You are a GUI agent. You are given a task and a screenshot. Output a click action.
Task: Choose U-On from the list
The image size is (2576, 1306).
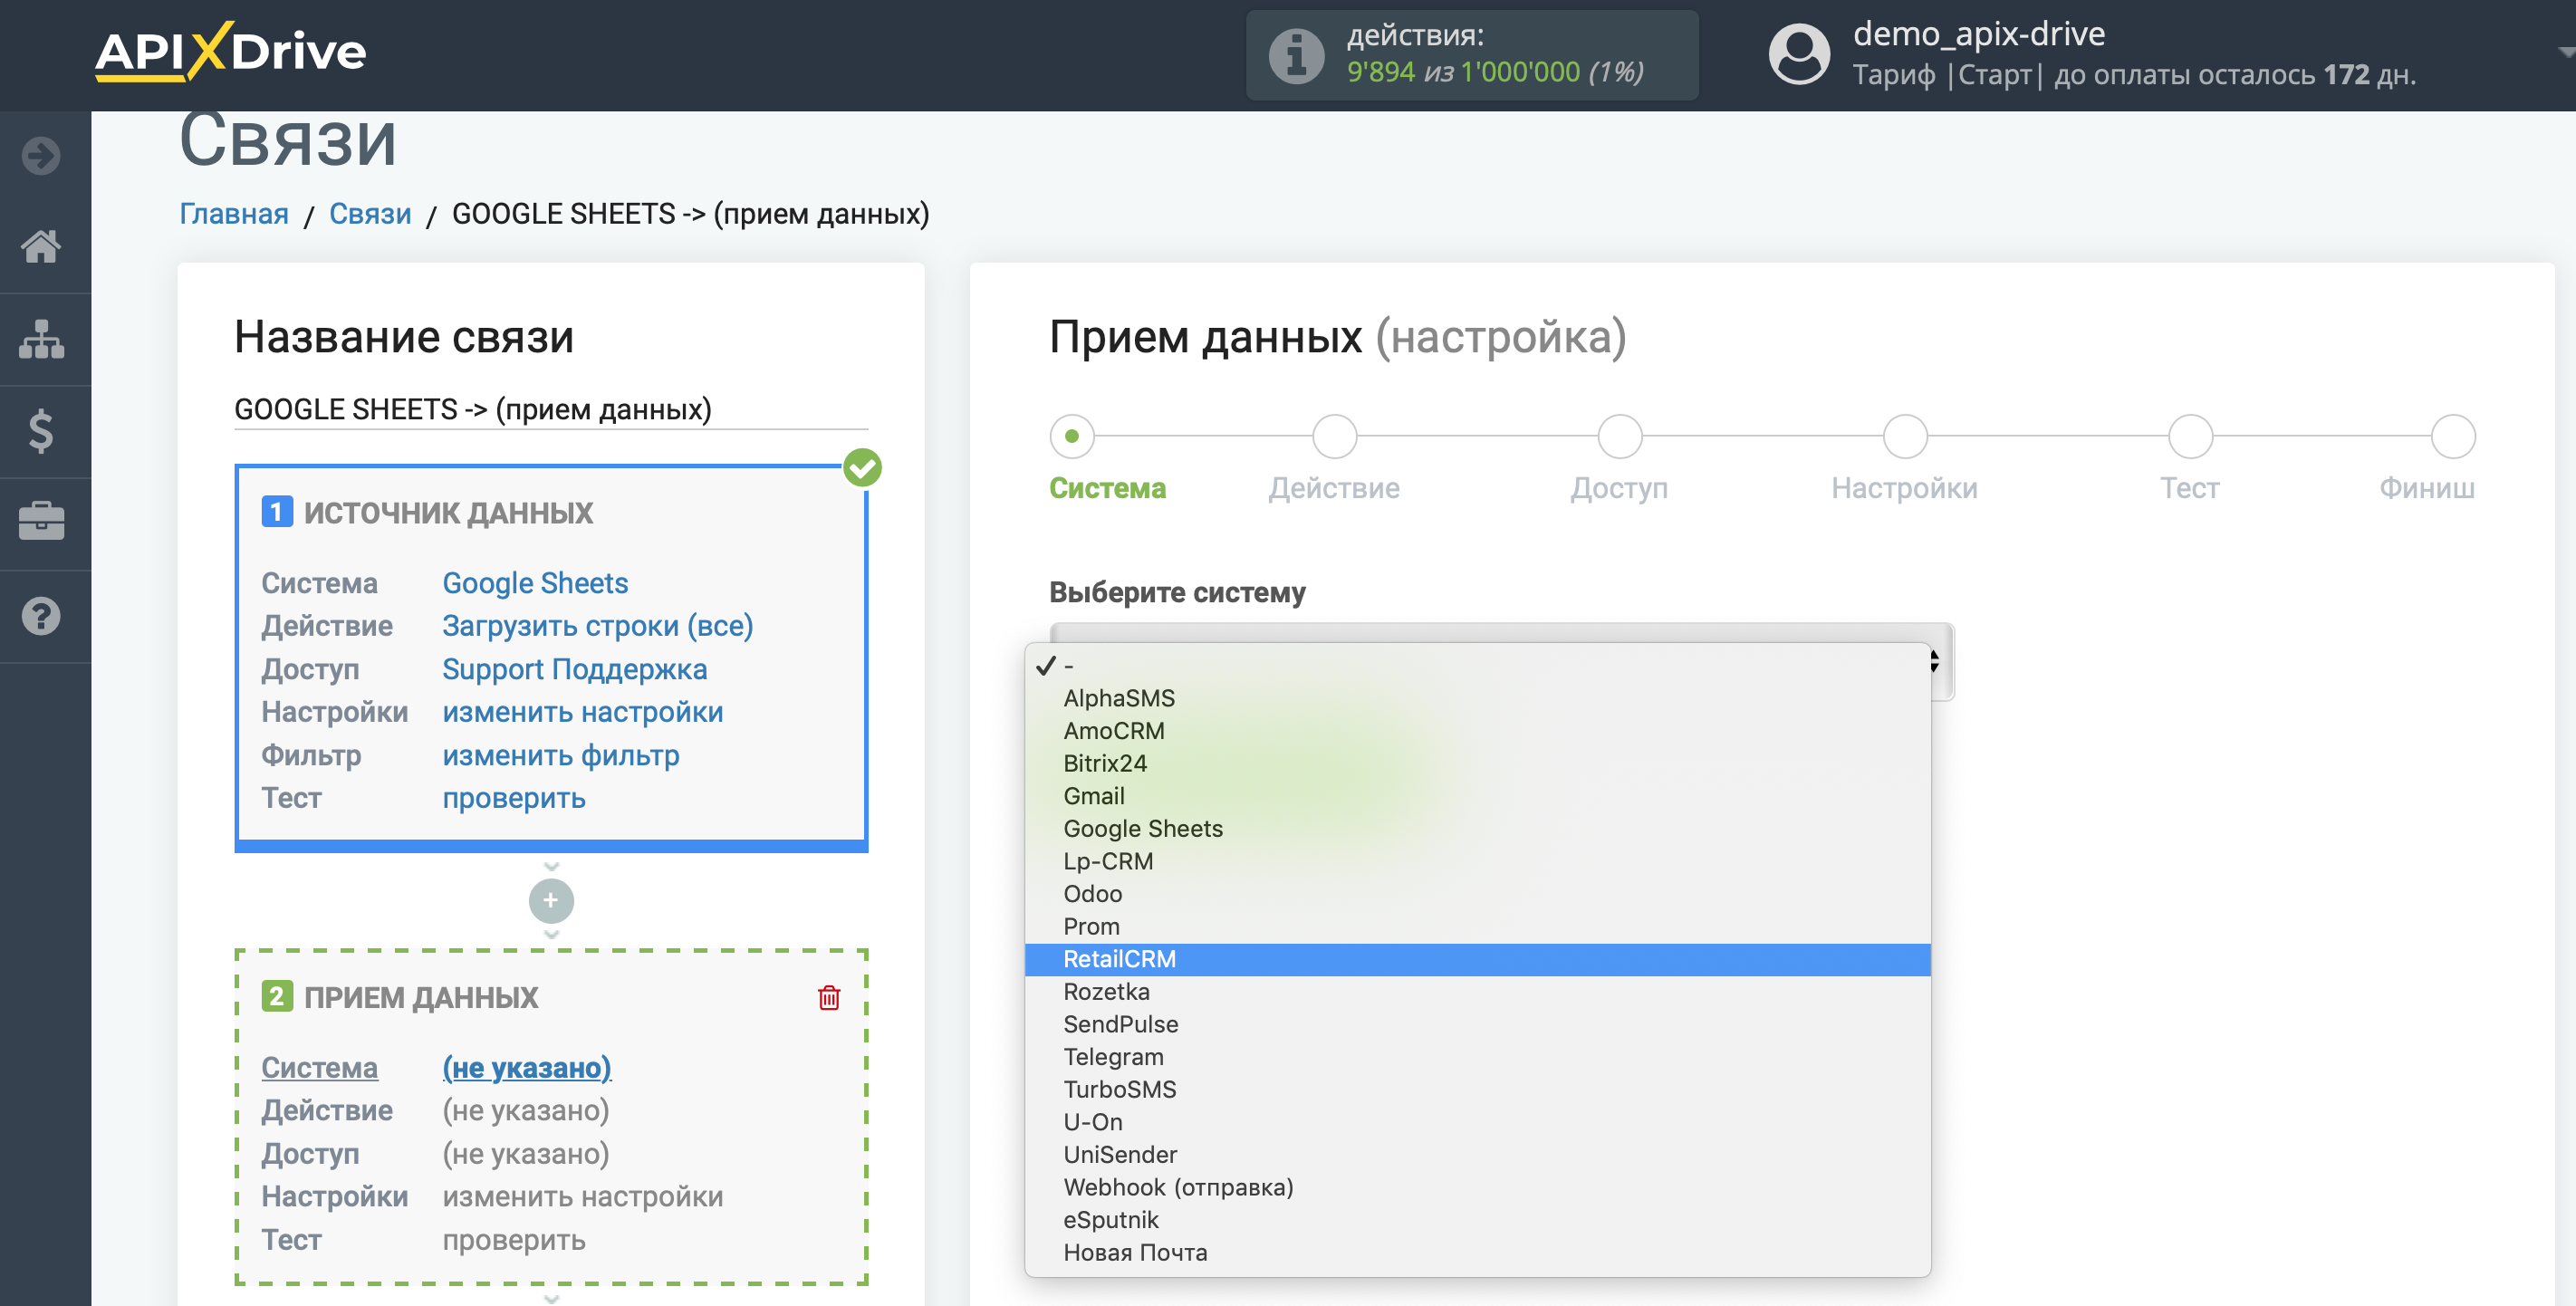(1477, 1122)
